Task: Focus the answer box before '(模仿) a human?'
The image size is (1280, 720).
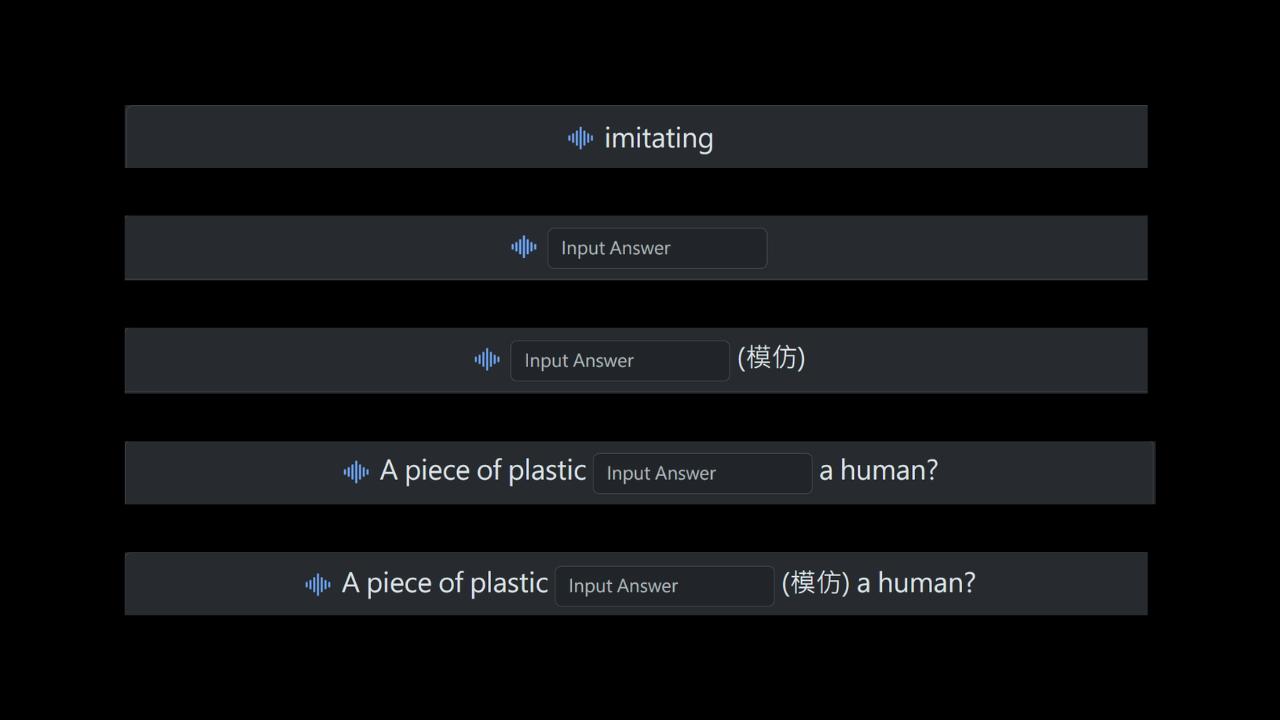Action: click(x=664, y=586)
